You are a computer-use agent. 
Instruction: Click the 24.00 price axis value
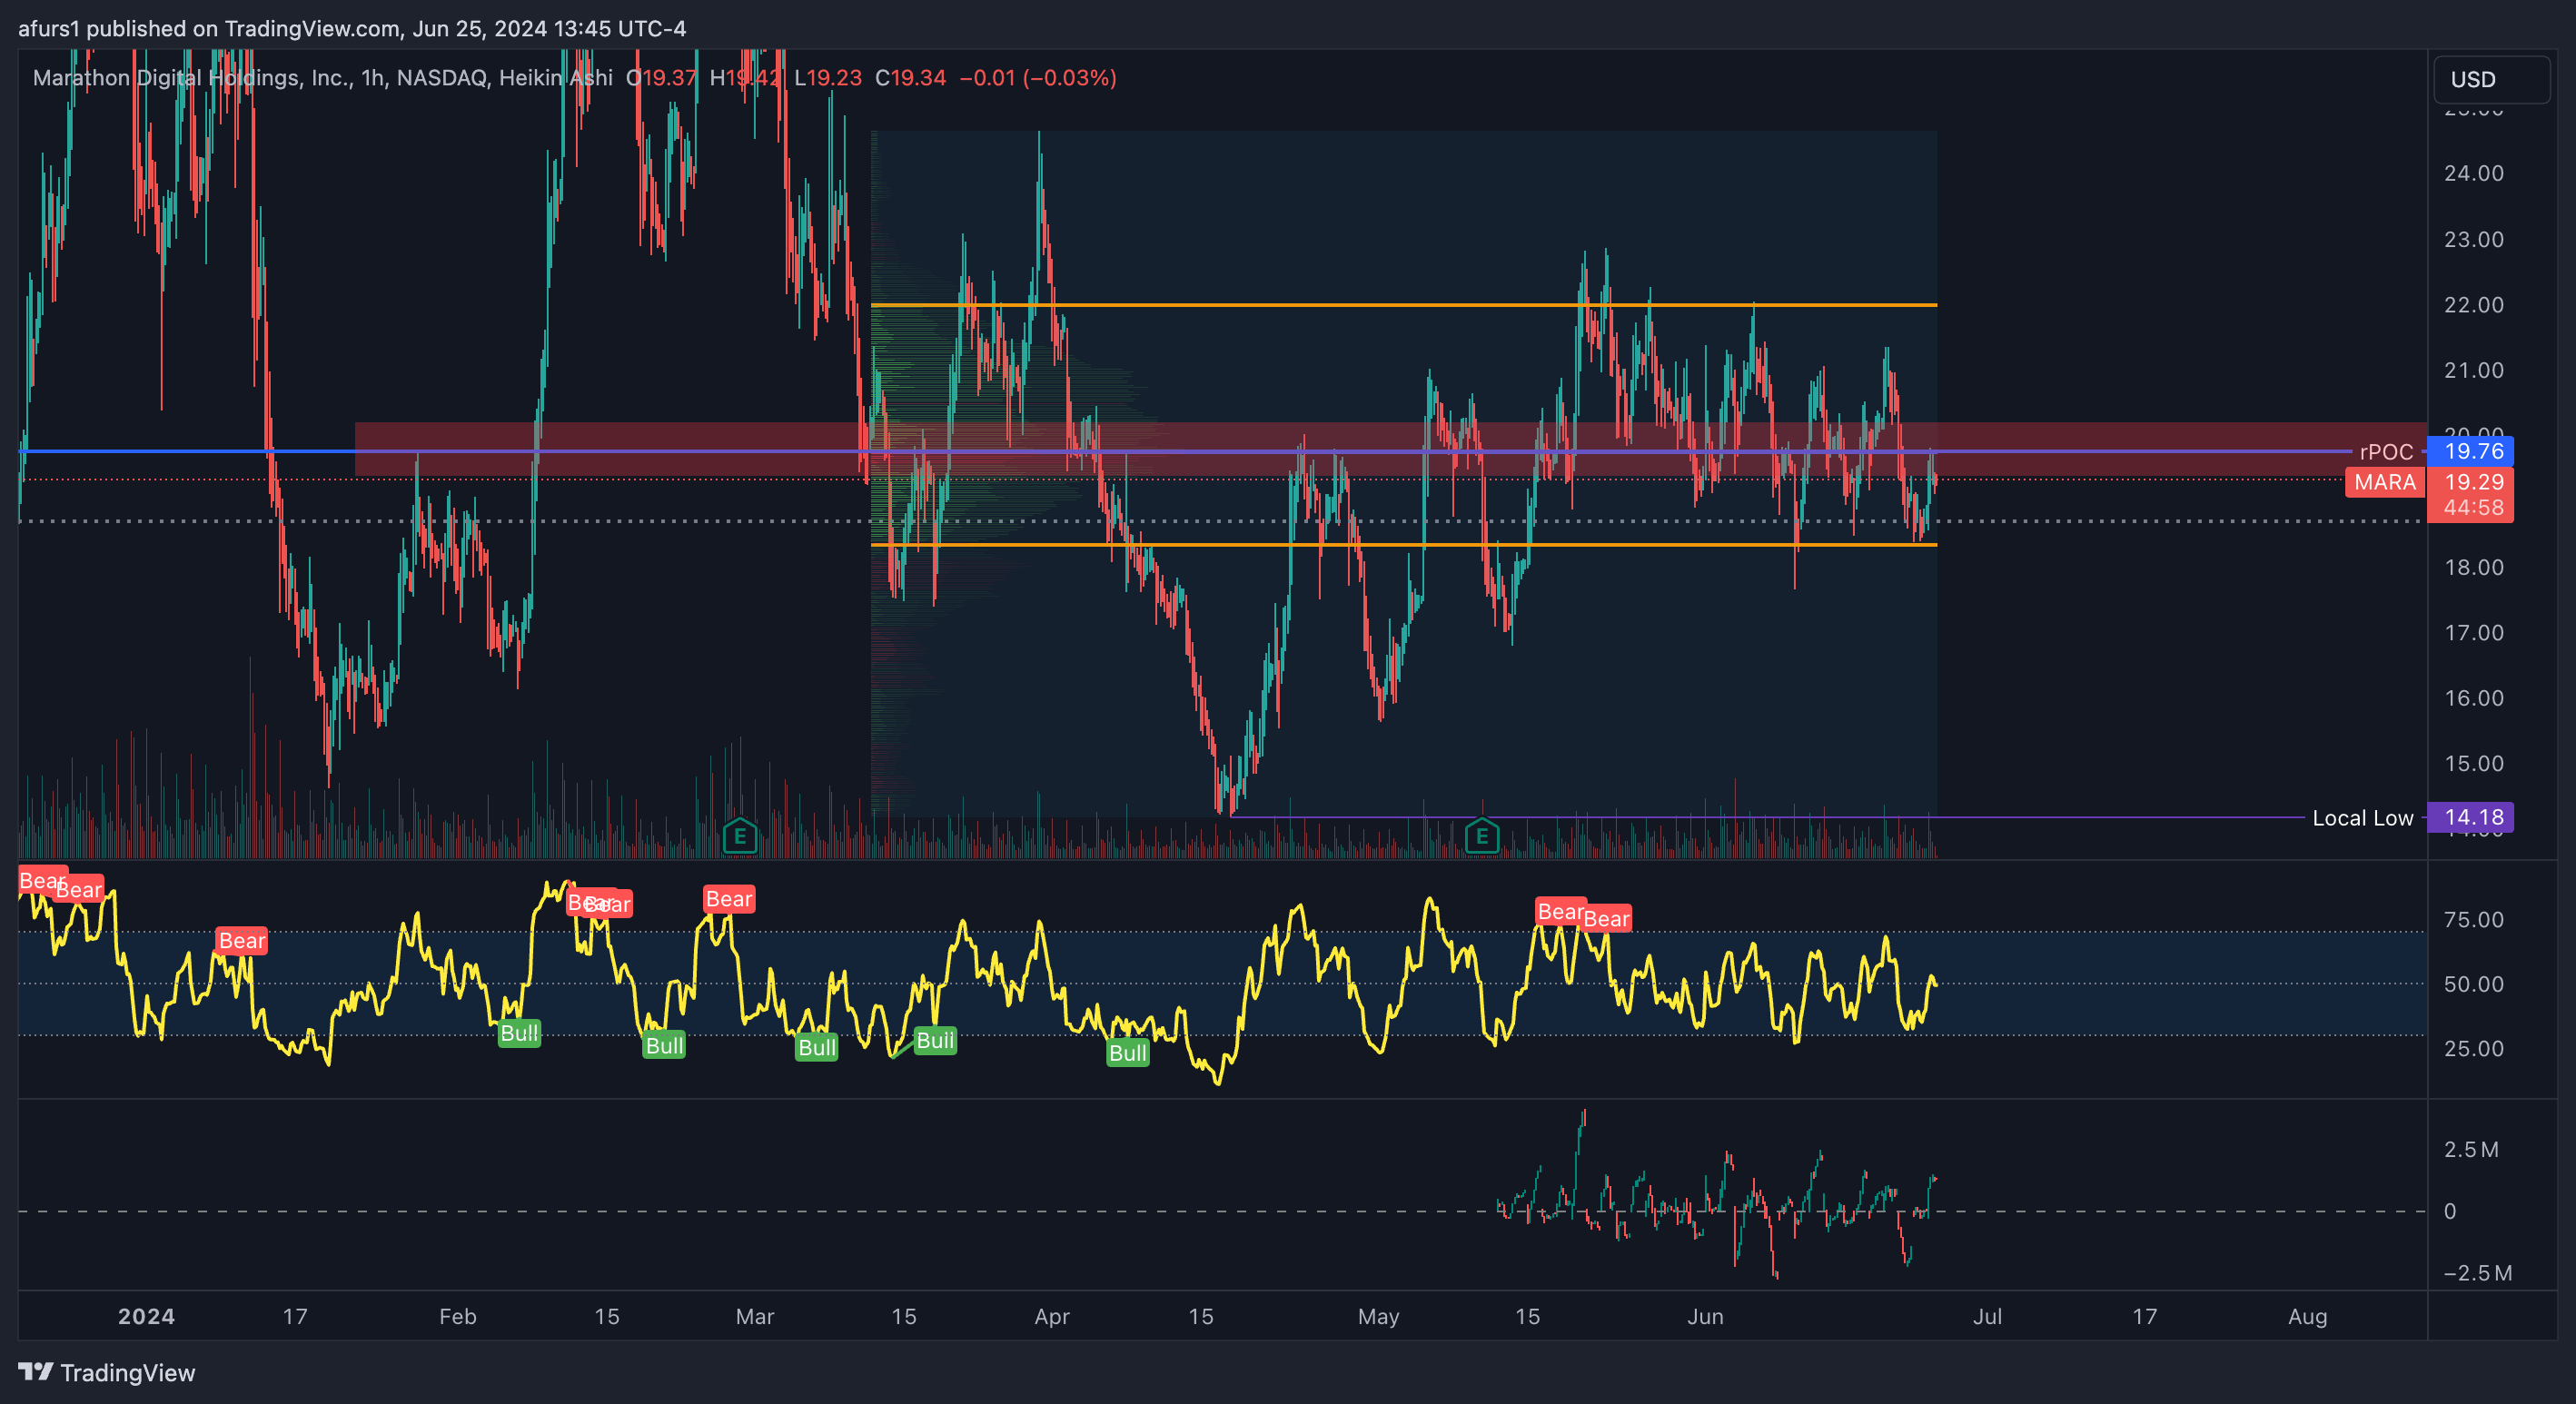[2474, 173]
